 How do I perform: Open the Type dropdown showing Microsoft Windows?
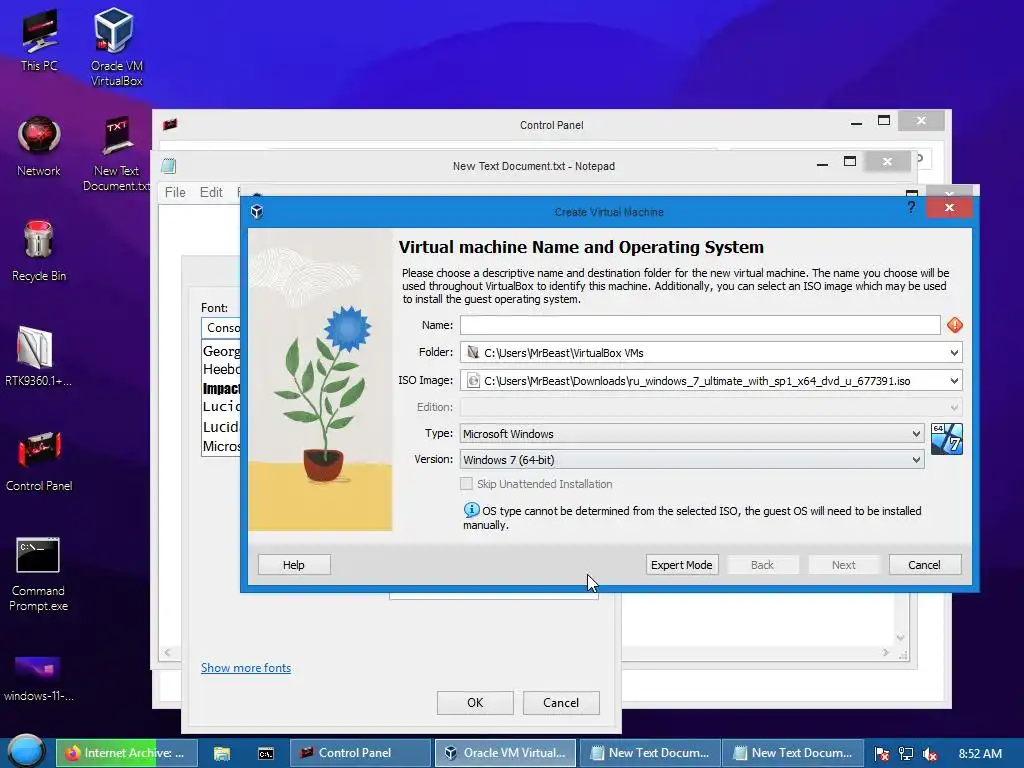pyautogui.click(x=692, y=434)
